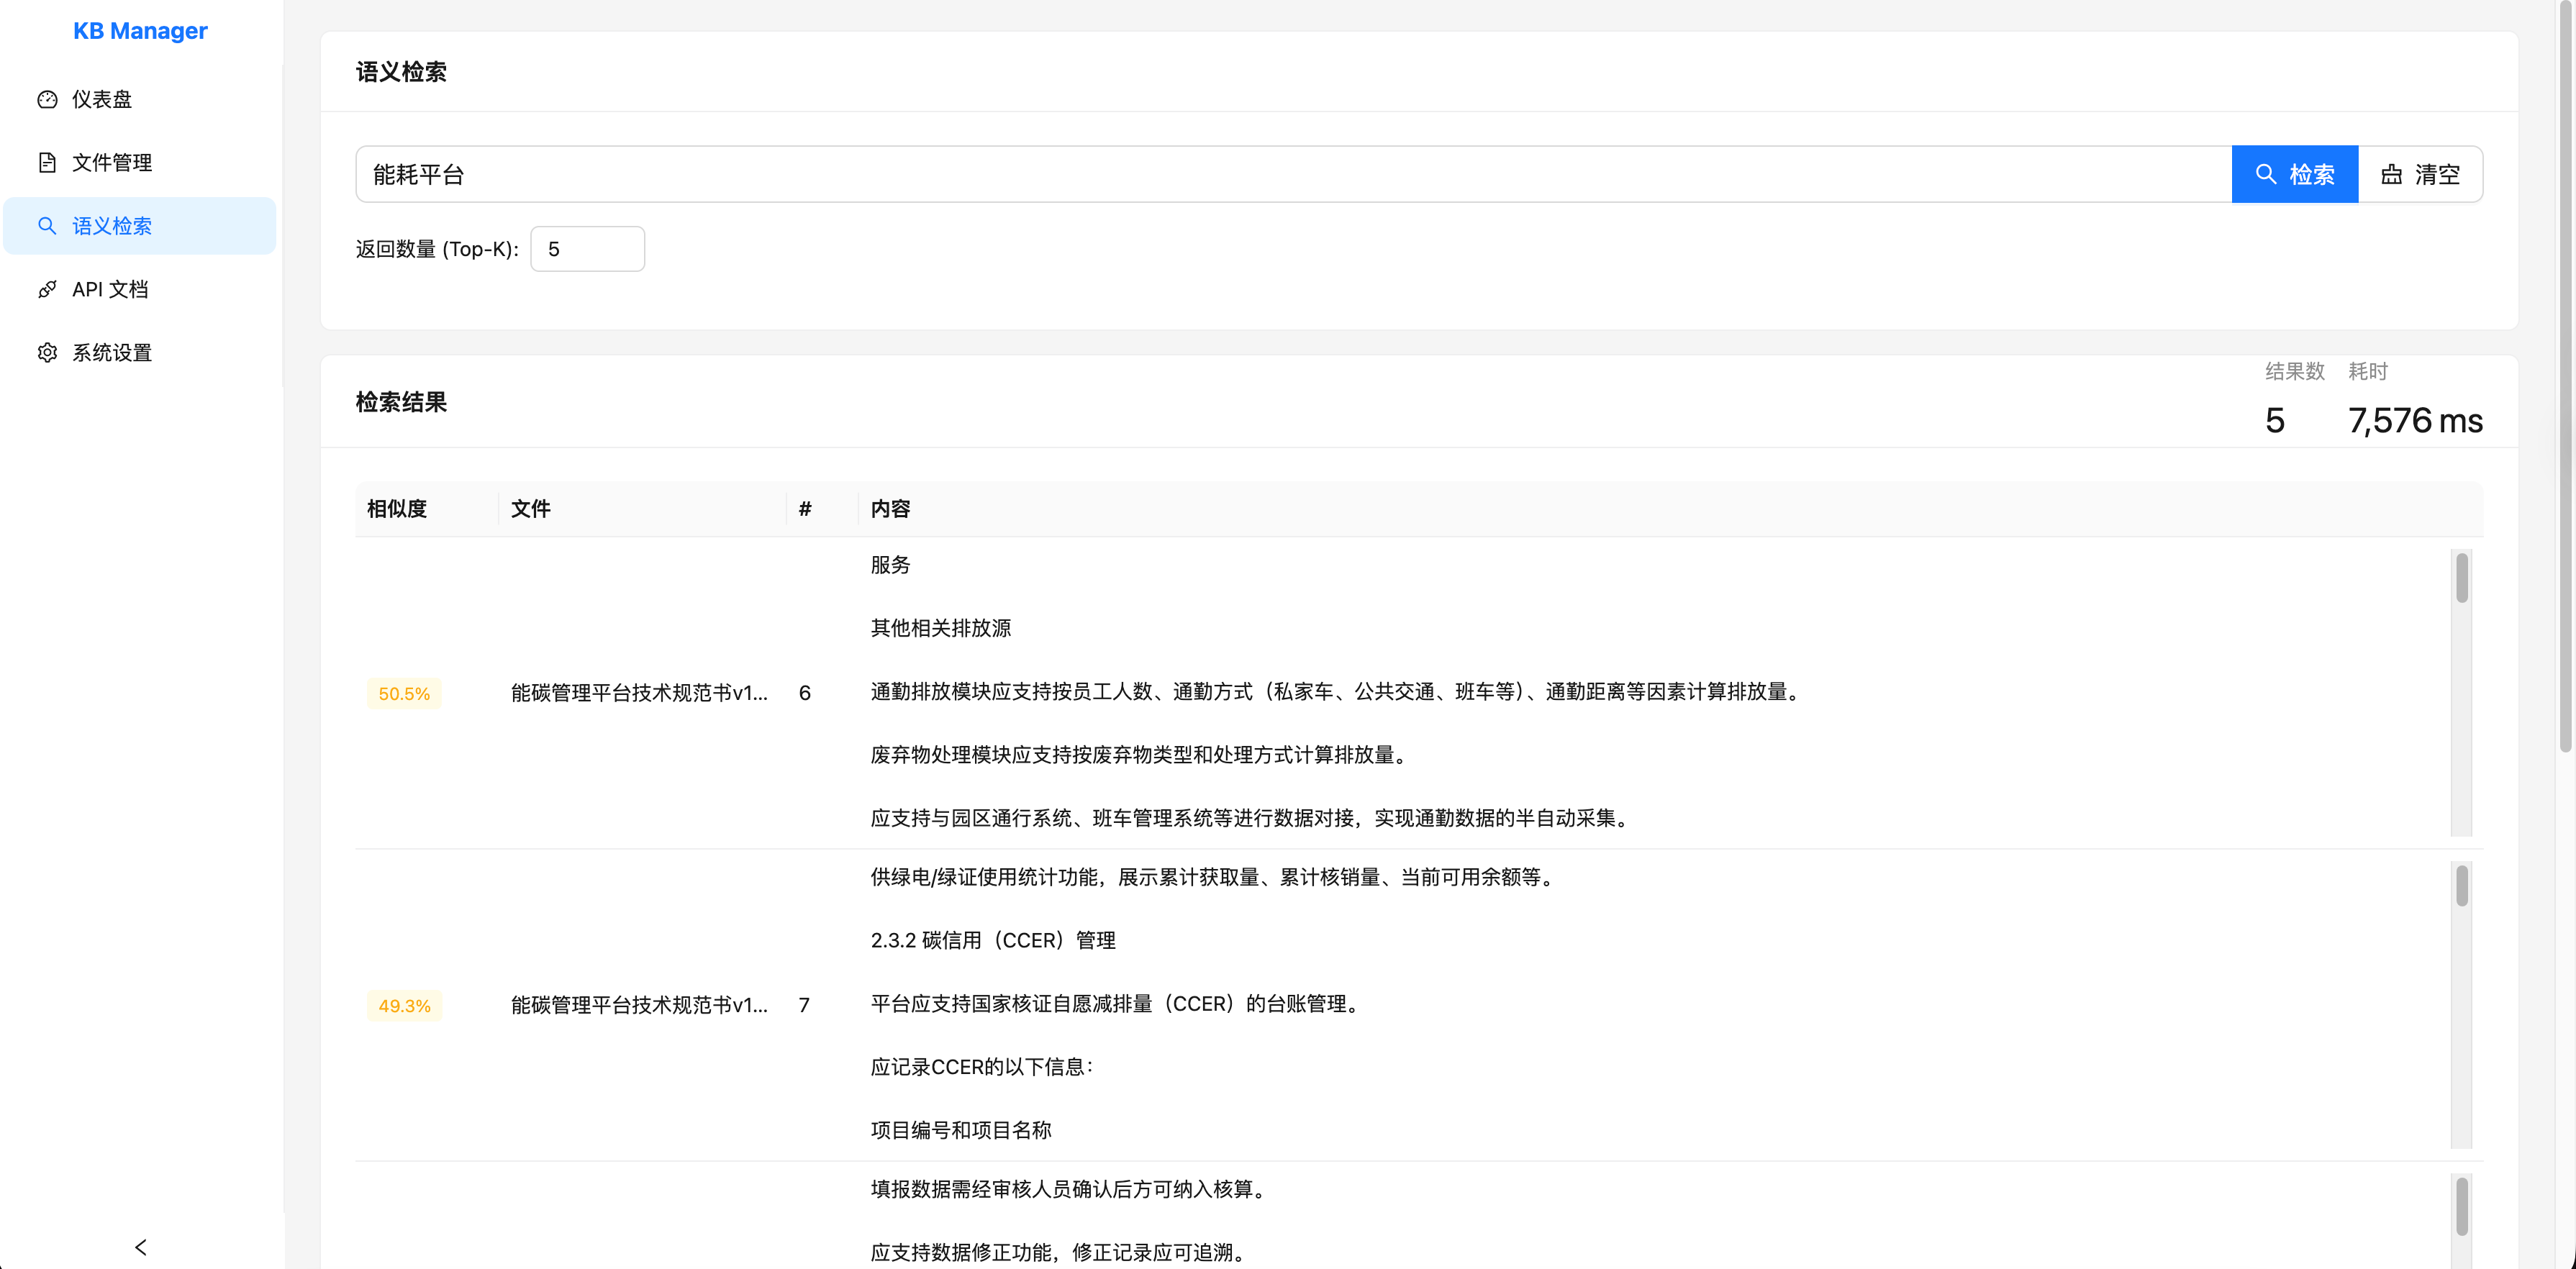
Task: Open 系统设置 menu item
Action: (x=140, y=352)
